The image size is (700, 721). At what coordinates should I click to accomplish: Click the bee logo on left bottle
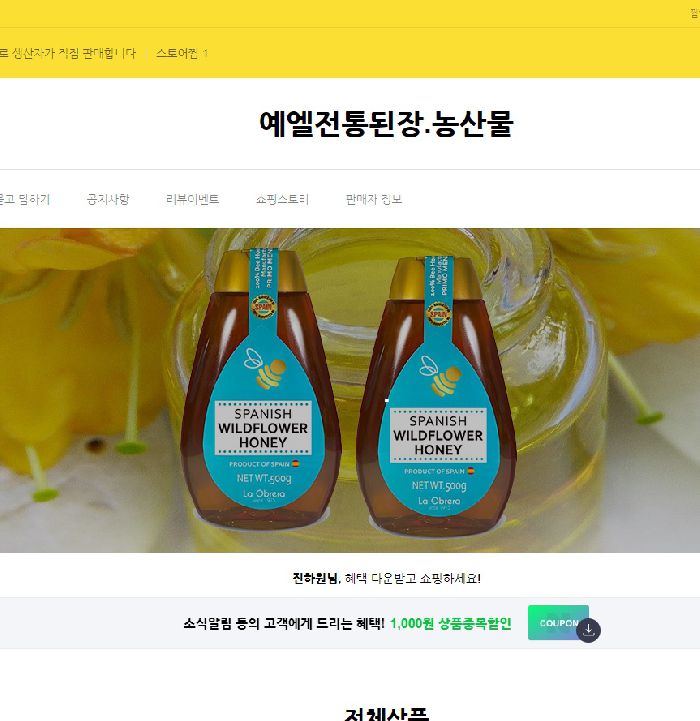tap(265, 367)
